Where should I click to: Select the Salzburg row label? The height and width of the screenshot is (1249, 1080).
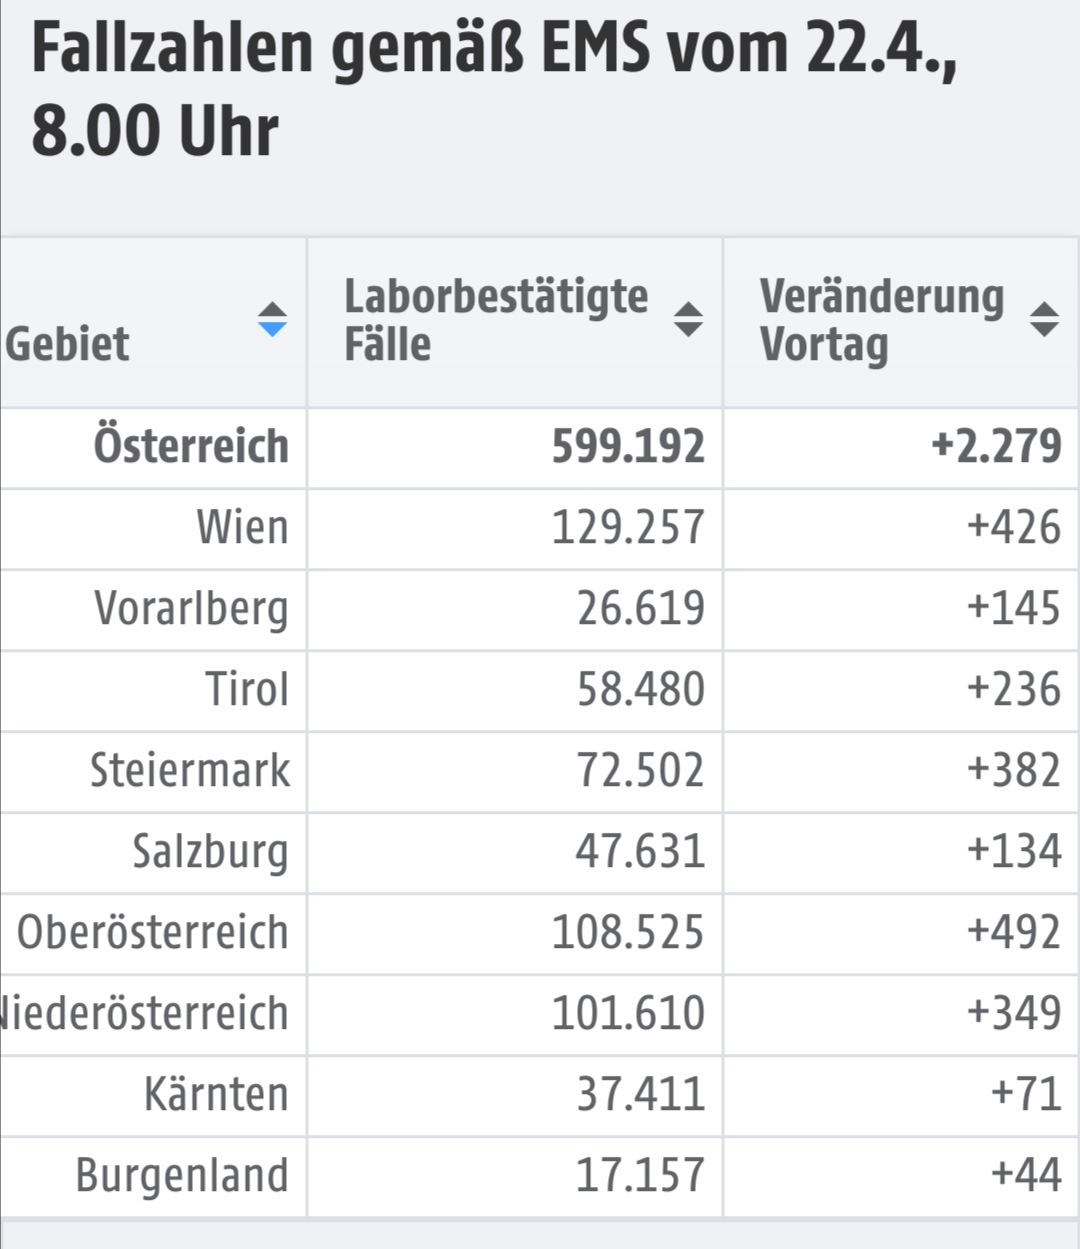click(x=210, y=852)
